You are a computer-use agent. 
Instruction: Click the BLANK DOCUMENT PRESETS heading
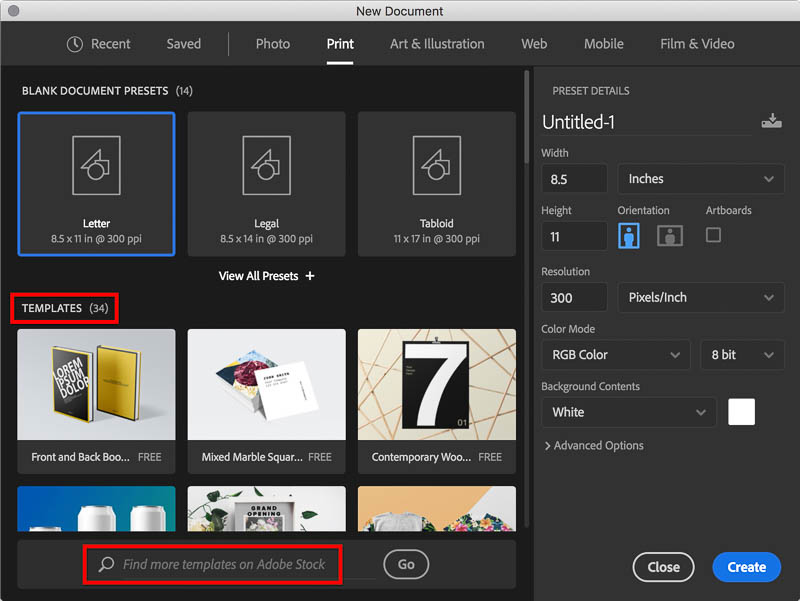click(x=95, y=91)
